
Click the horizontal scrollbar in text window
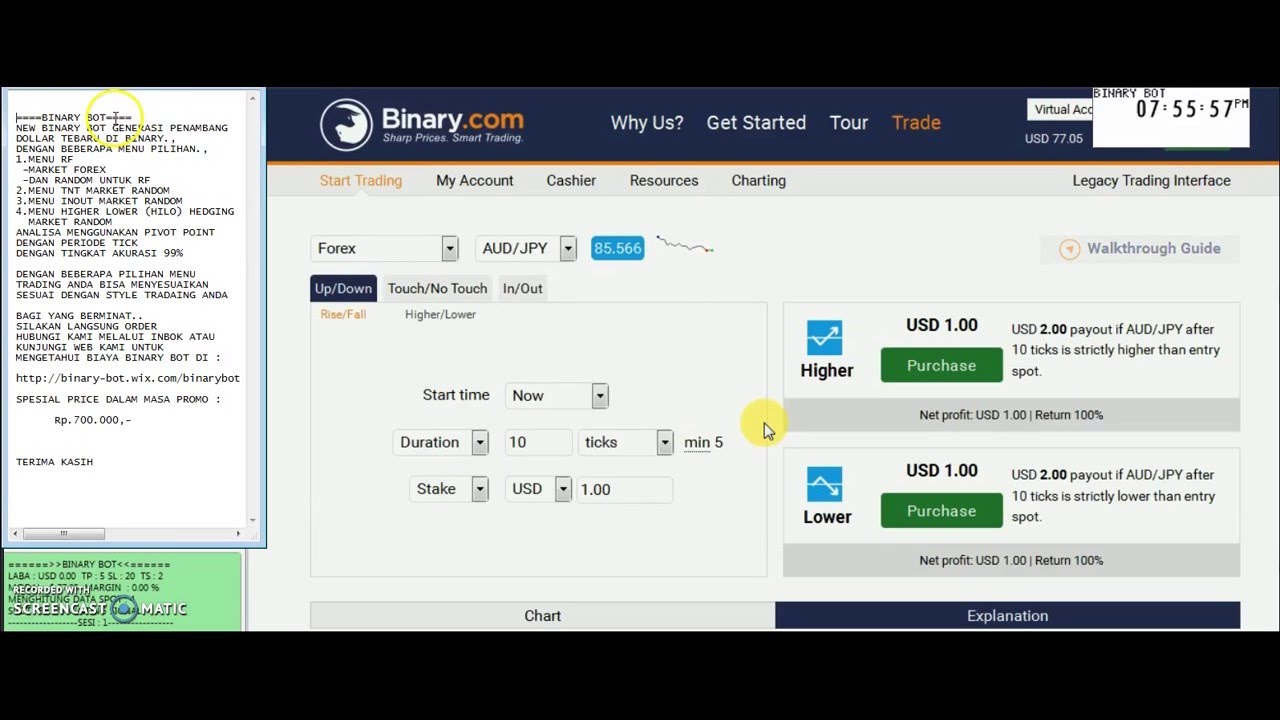[x=63, y=534]
